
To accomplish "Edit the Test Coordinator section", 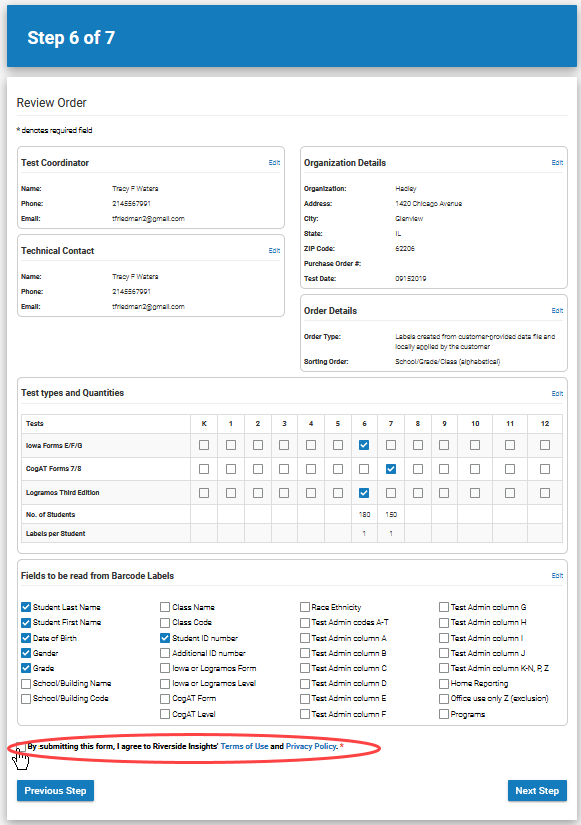I will pyautogui.click(x=274, y=163).
